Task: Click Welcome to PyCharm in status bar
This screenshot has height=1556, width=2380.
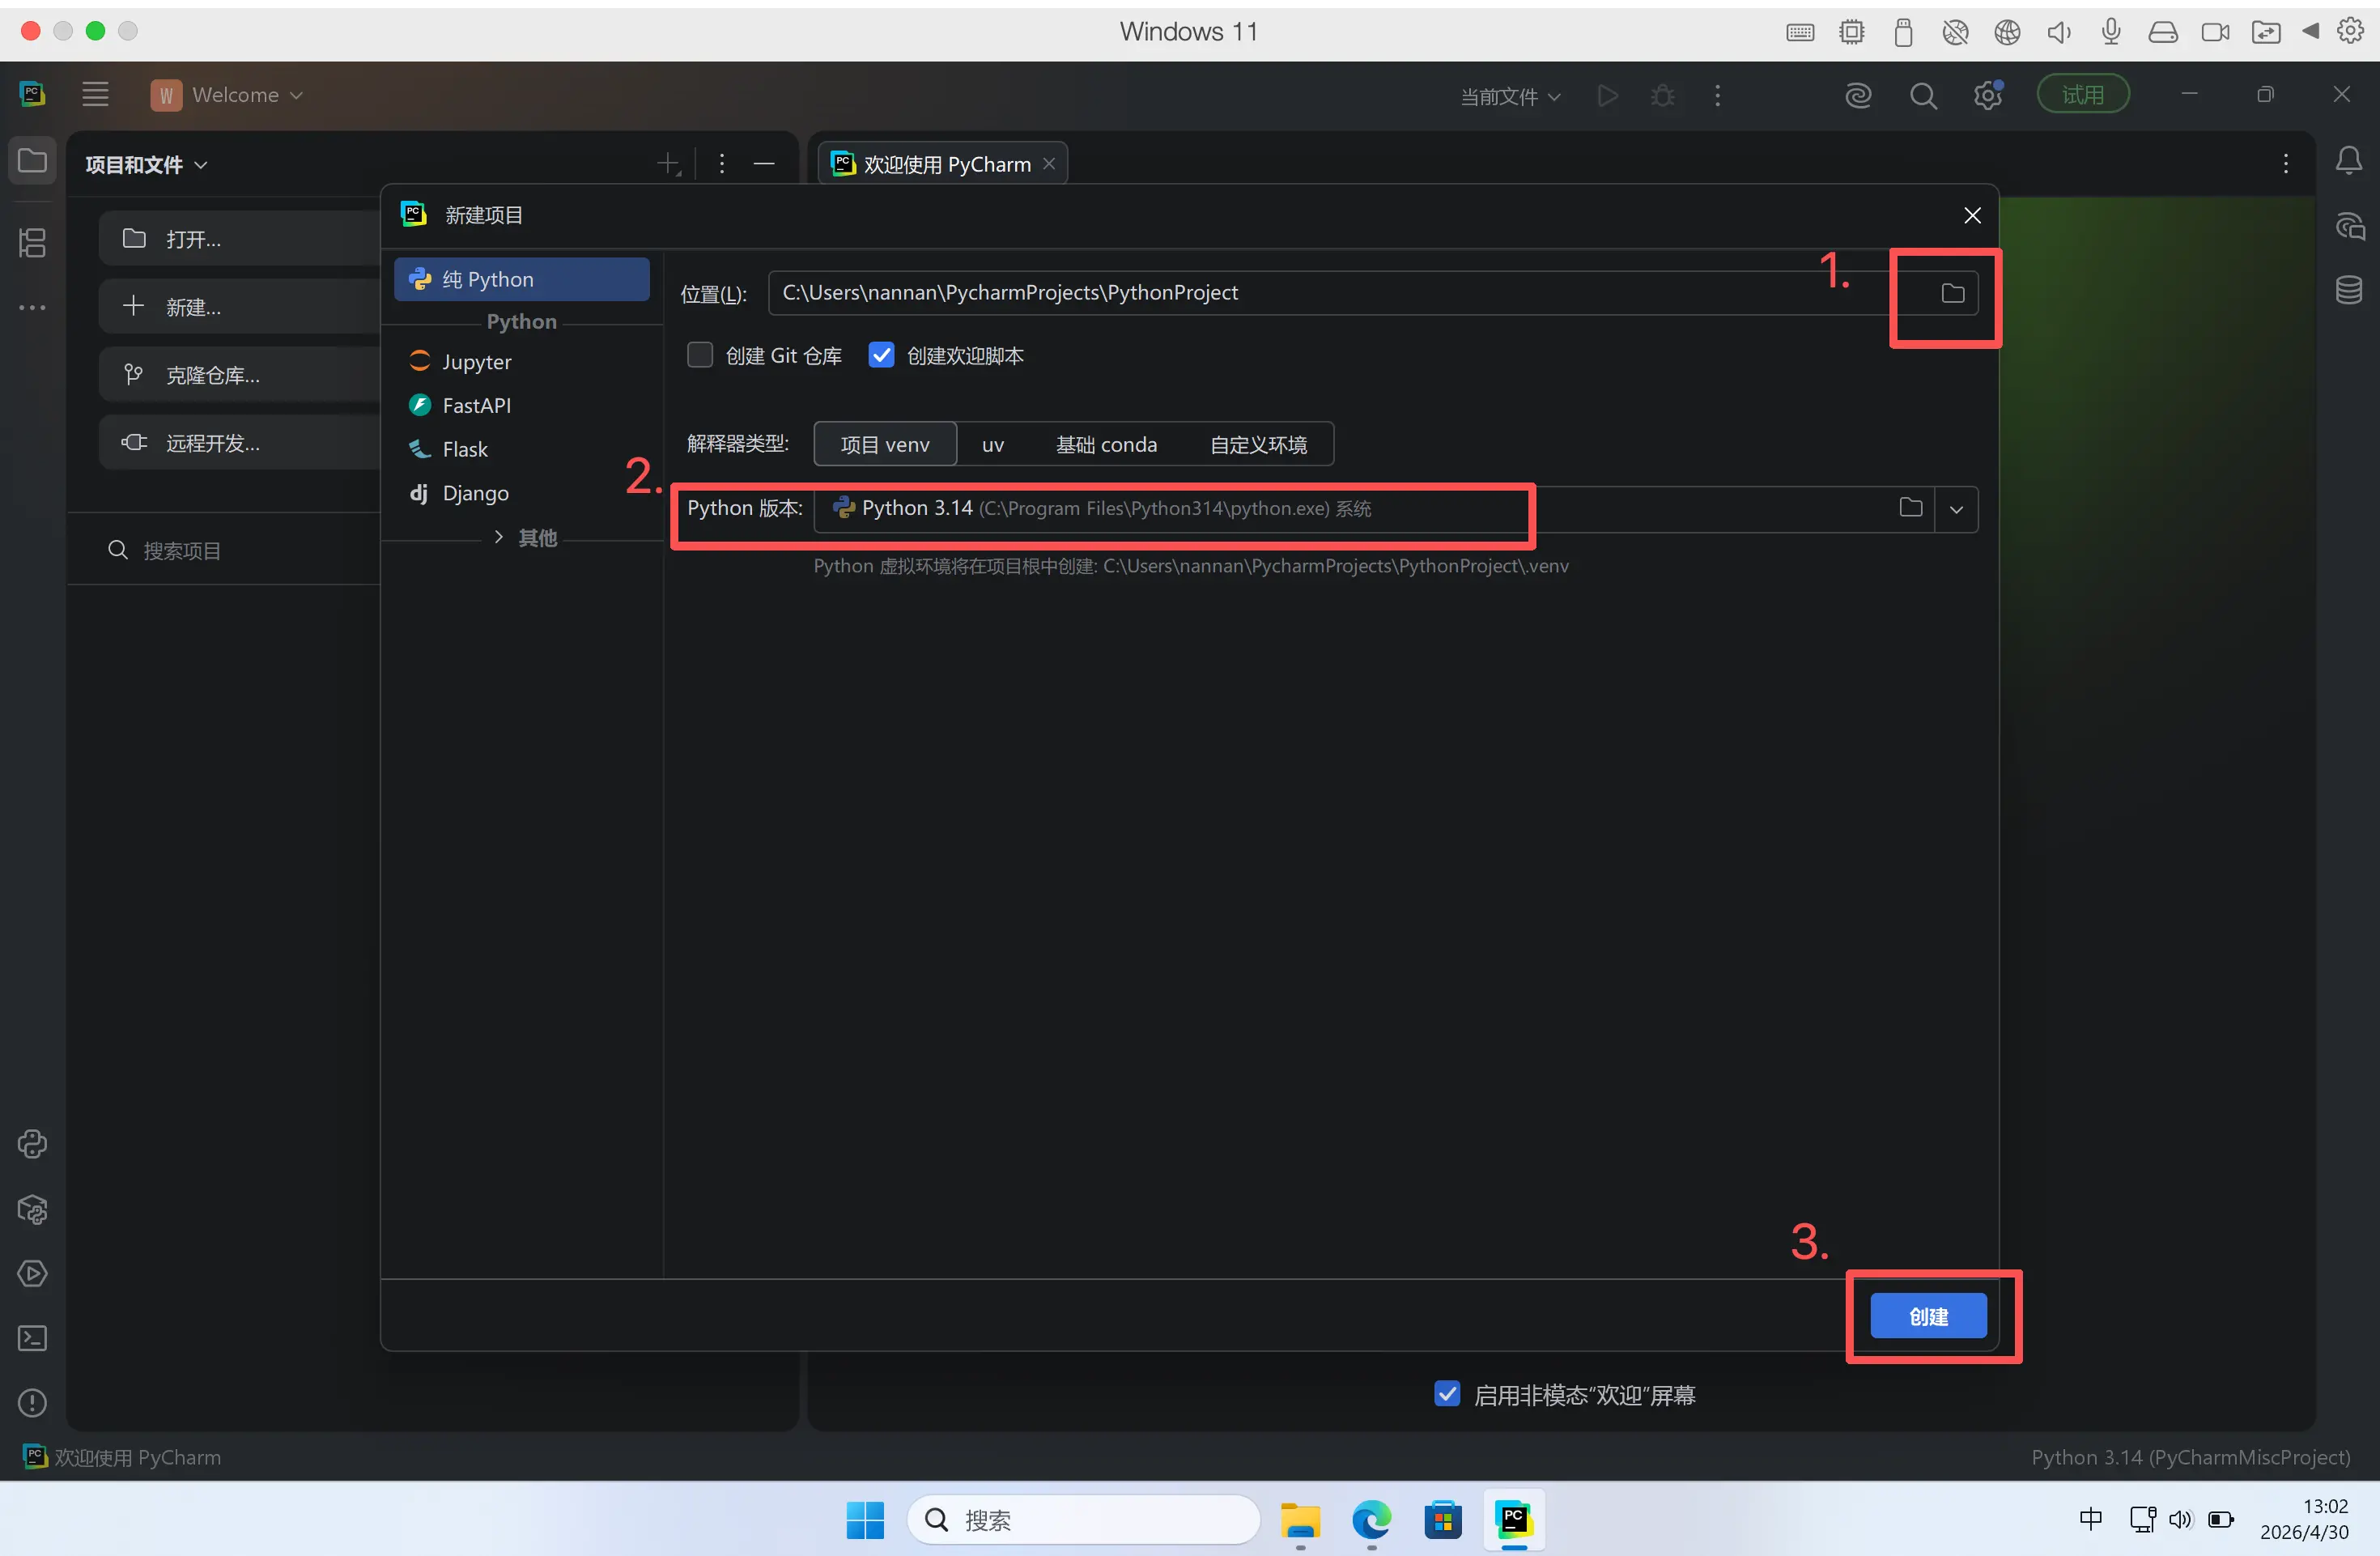Action: click(x=122, y=1457)
